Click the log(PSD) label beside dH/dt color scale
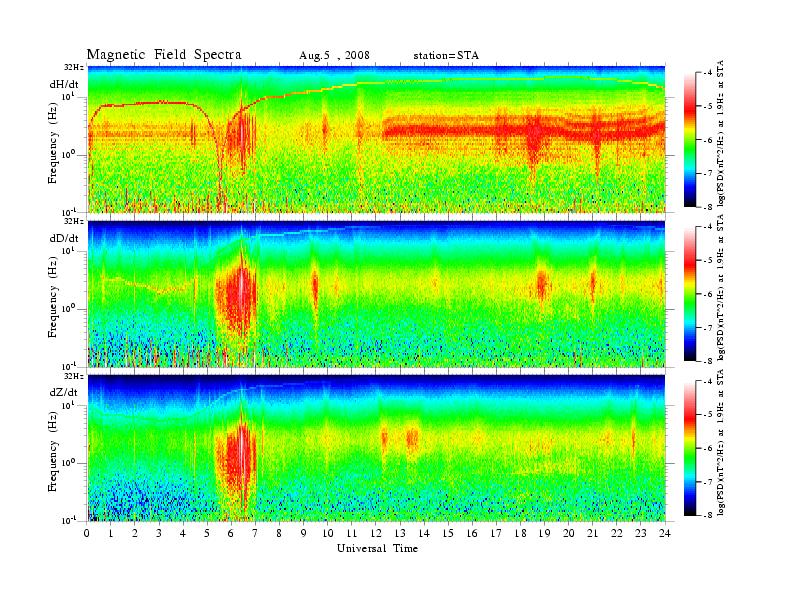This screenshot has height=612, width=792. 721,133
